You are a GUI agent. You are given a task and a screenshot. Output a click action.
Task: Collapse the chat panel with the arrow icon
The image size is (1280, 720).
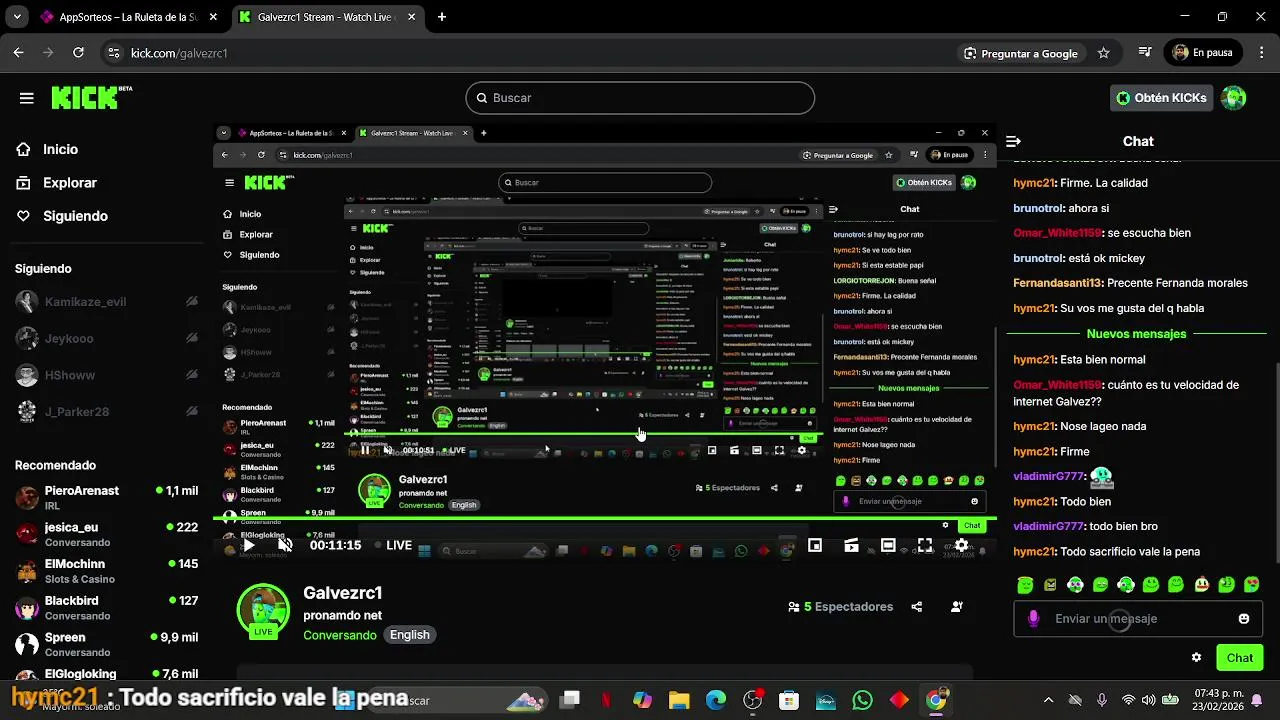pos(1013,142)
